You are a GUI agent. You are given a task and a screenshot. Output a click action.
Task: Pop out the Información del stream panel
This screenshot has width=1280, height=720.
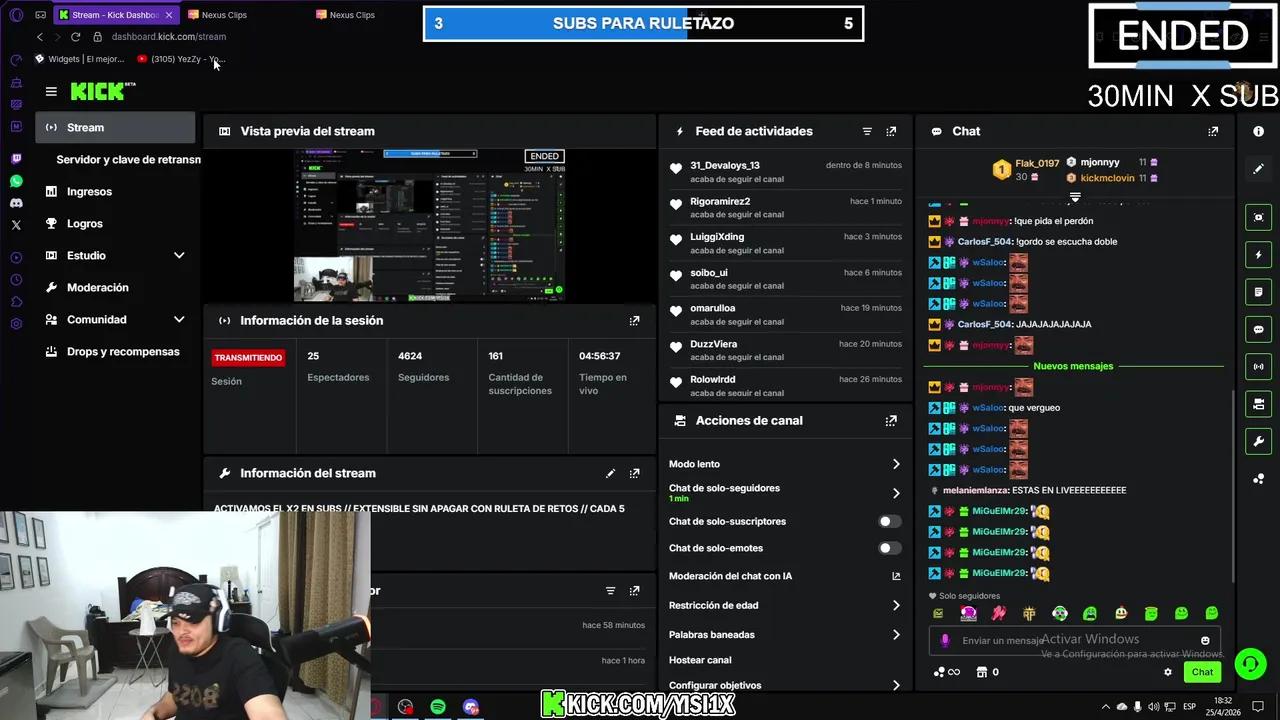point(634,474)
